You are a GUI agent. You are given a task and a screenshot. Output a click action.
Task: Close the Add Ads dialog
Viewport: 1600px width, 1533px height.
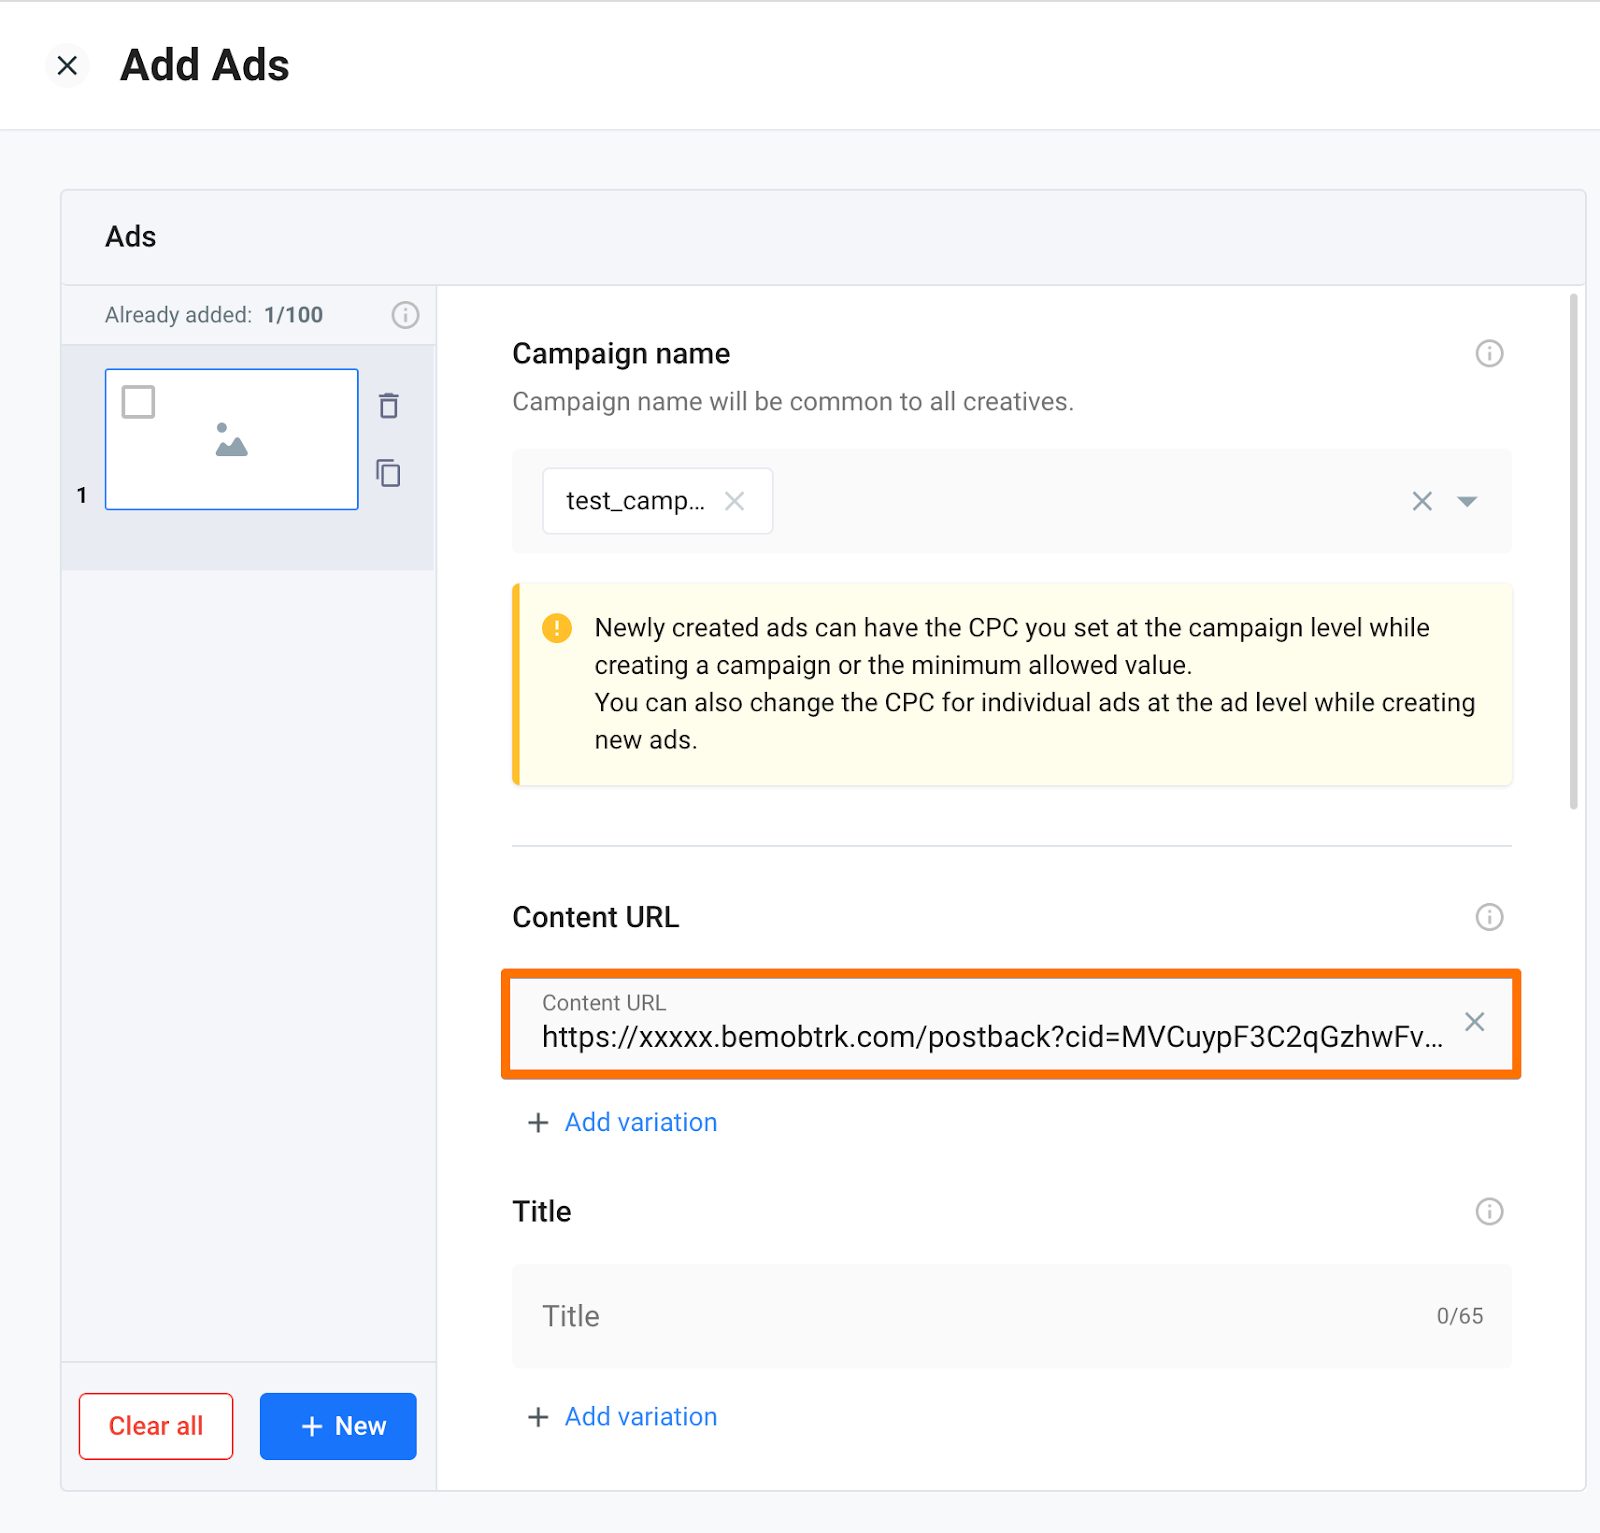(67, 66)
